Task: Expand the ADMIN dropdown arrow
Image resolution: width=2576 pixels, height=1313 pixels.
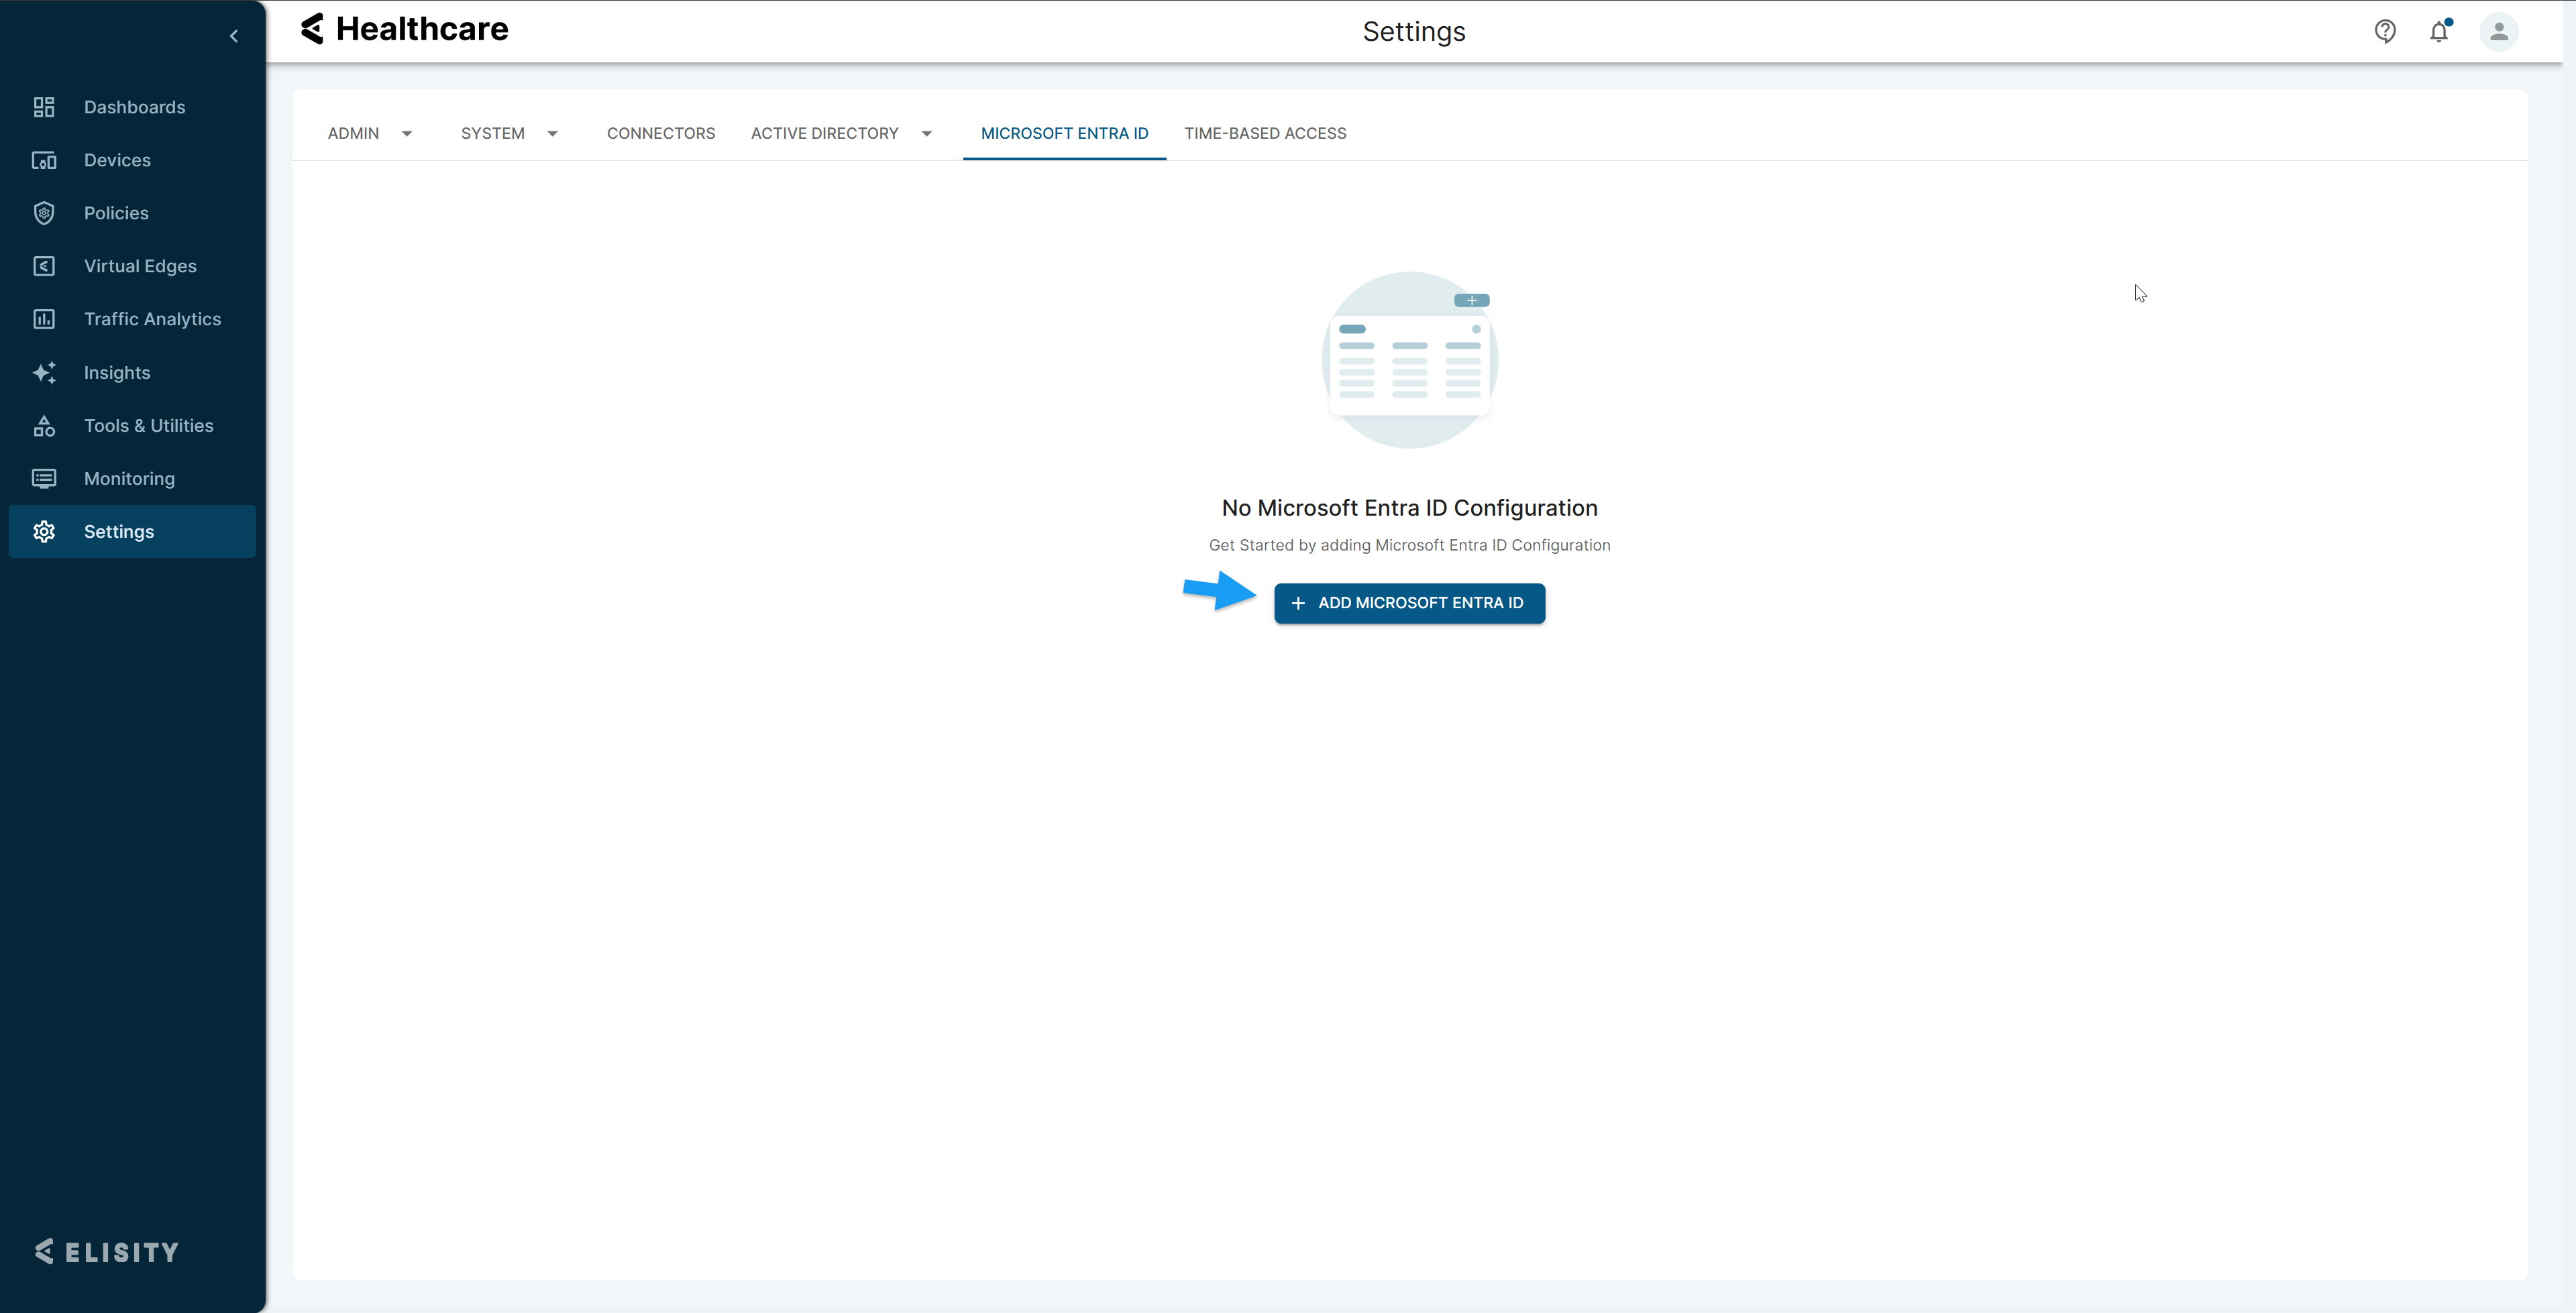Action: (407, 134)
